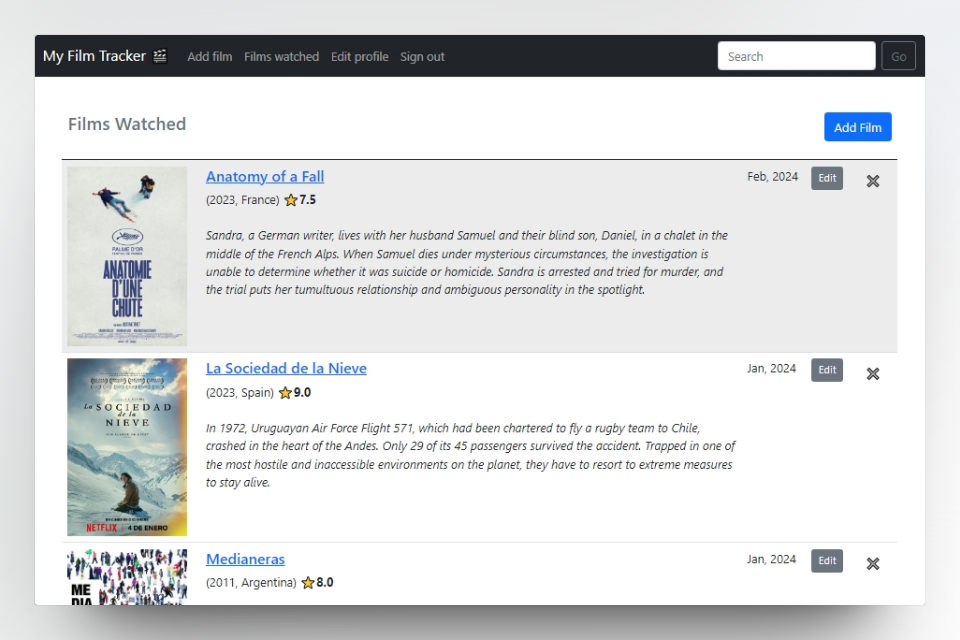The height and width of the screenshot is (640, 960).
Task: Open Edit profile page
Action: [359, 57]
